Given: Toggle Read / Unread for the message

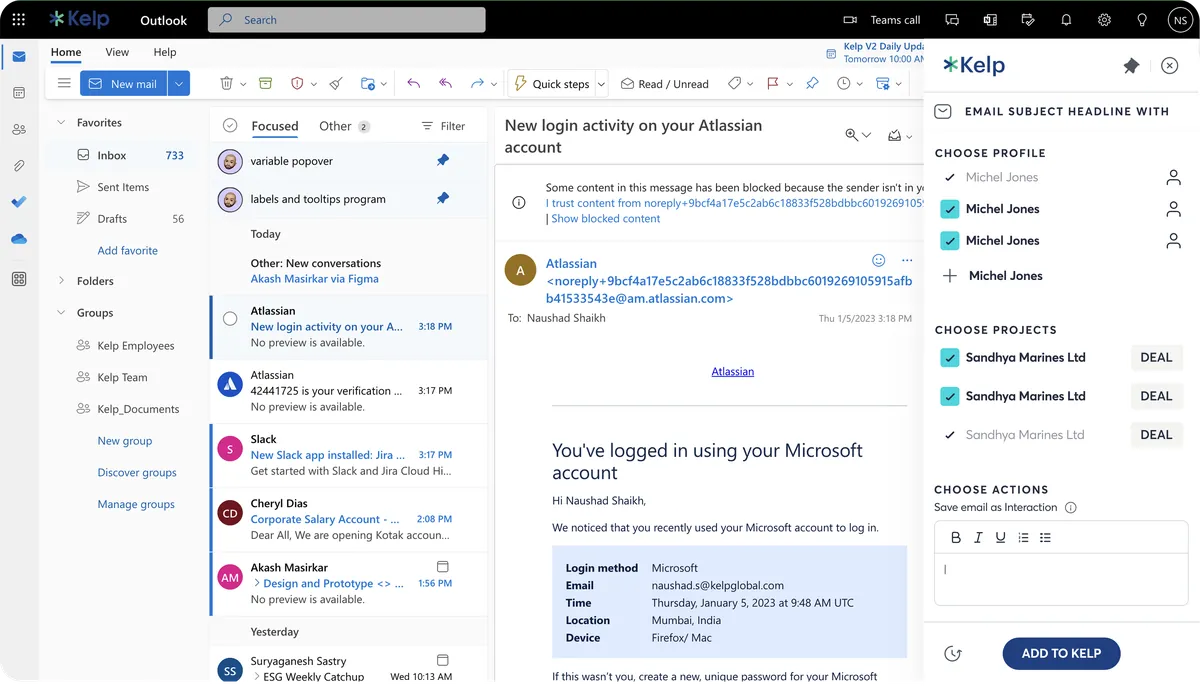Looking at the screenshot, I should click(664, 84).
